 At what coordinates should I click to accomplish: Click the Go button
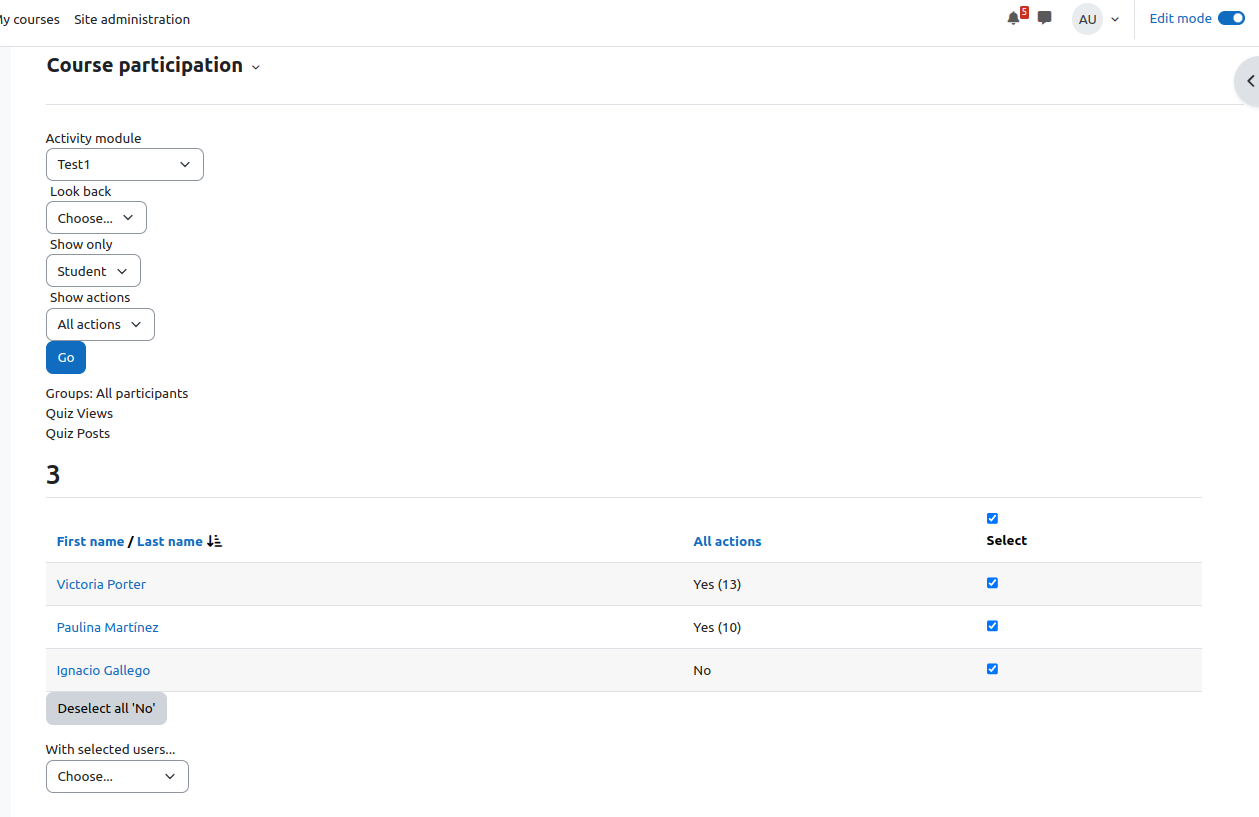pyautogui.click(x=66, y=357)
